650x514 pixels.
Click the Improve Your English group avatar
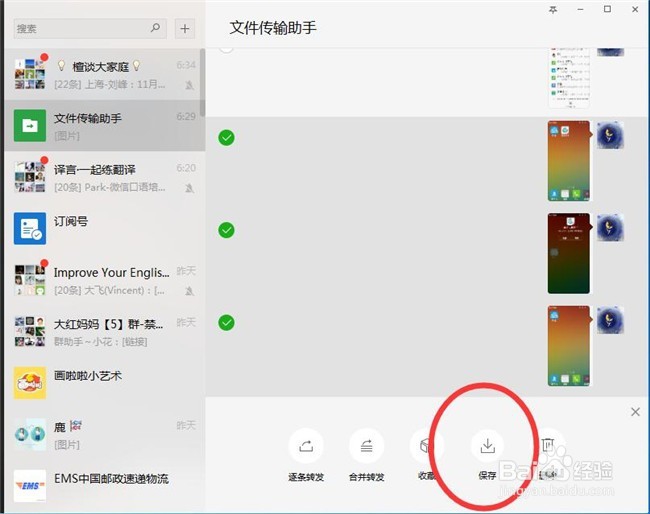(30, 280)
